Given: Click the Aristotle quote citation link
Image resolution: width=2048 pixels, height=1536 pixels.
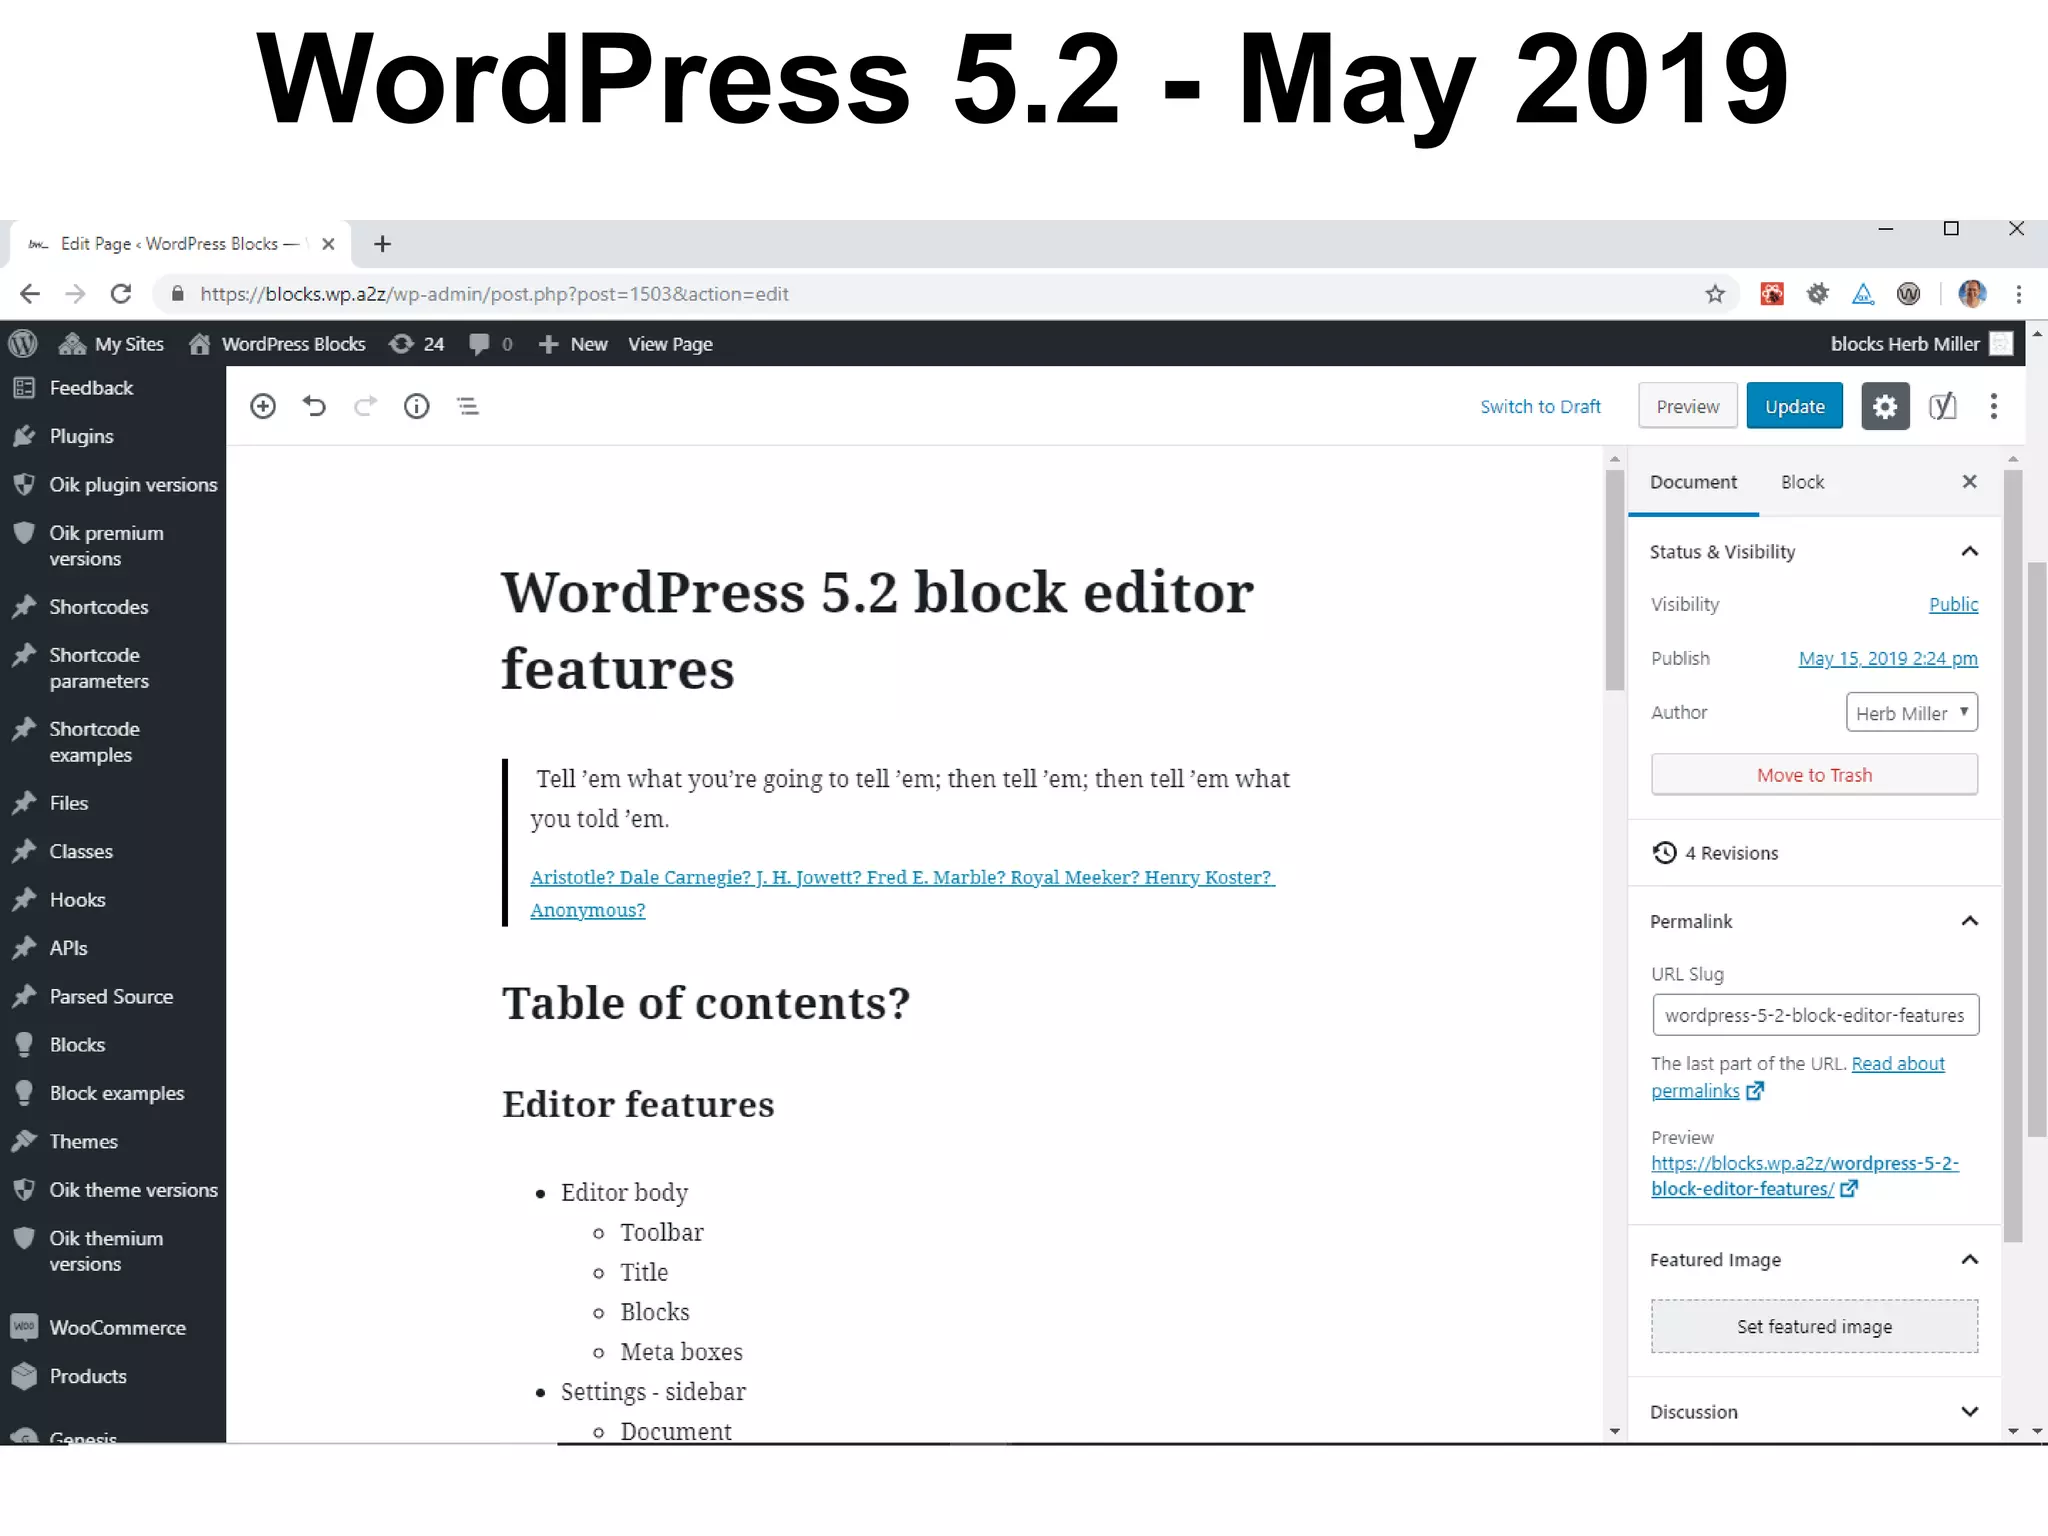Looking at the screenshot, I should 902,893.
